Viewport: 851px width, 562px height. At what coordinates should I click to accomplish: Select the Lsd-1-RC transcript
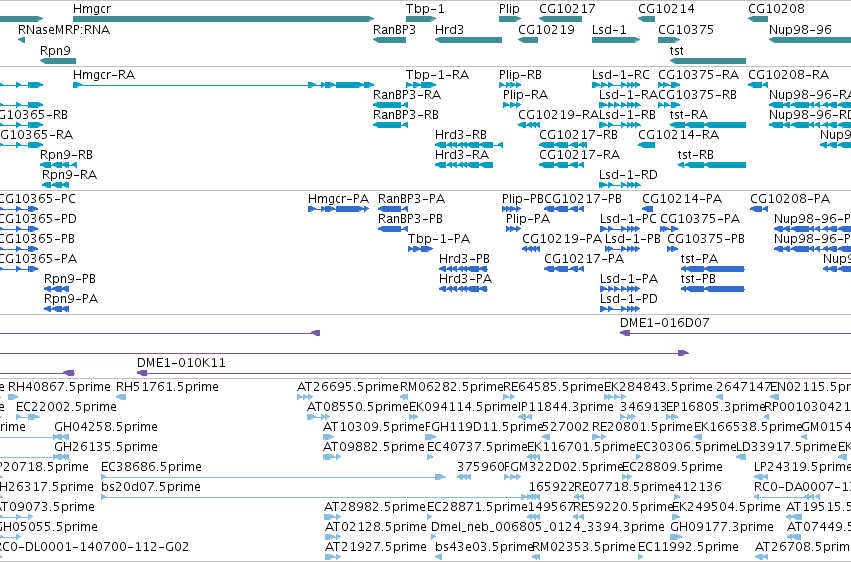(x=616, y=85)
